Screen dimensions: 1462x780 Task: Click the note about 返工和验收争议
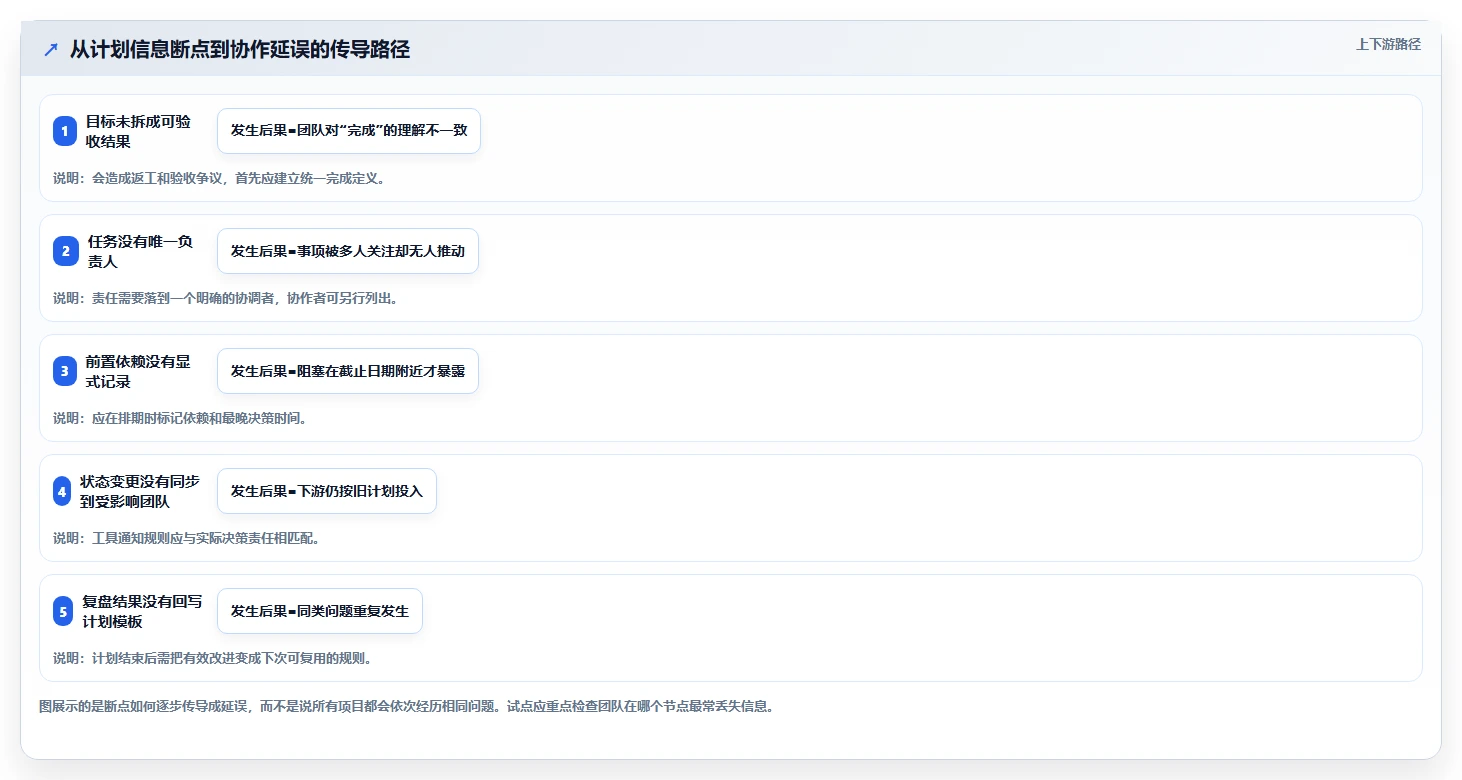click(220, 178)
